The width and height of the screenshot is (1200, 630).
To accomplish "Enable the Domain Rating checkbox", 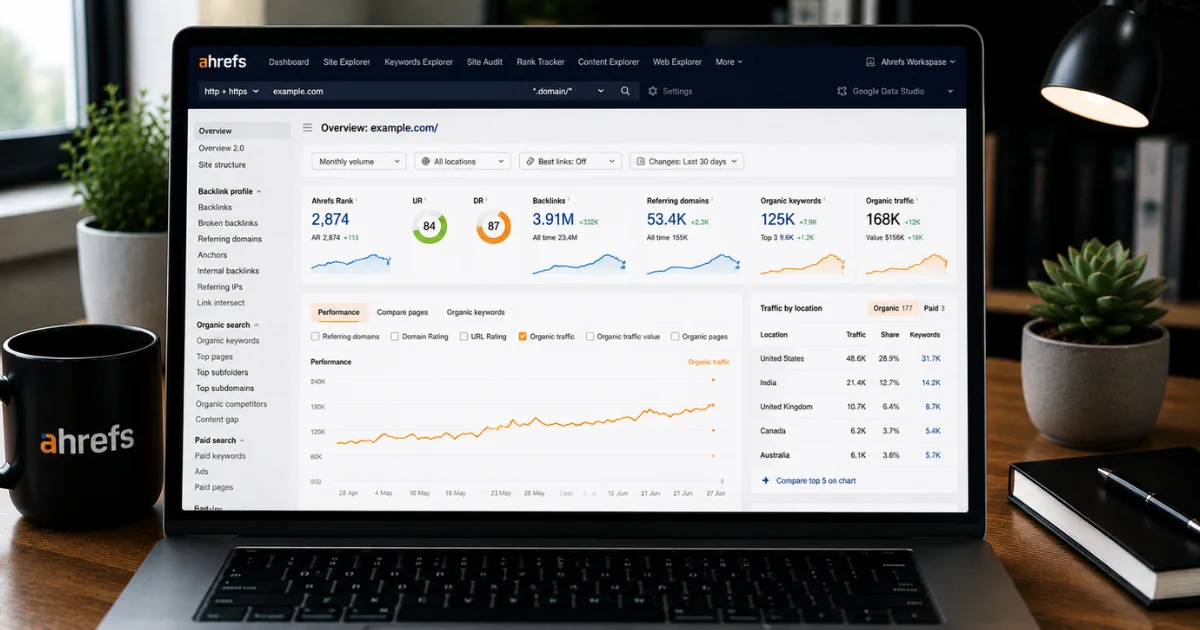I will tap(395, 337).
